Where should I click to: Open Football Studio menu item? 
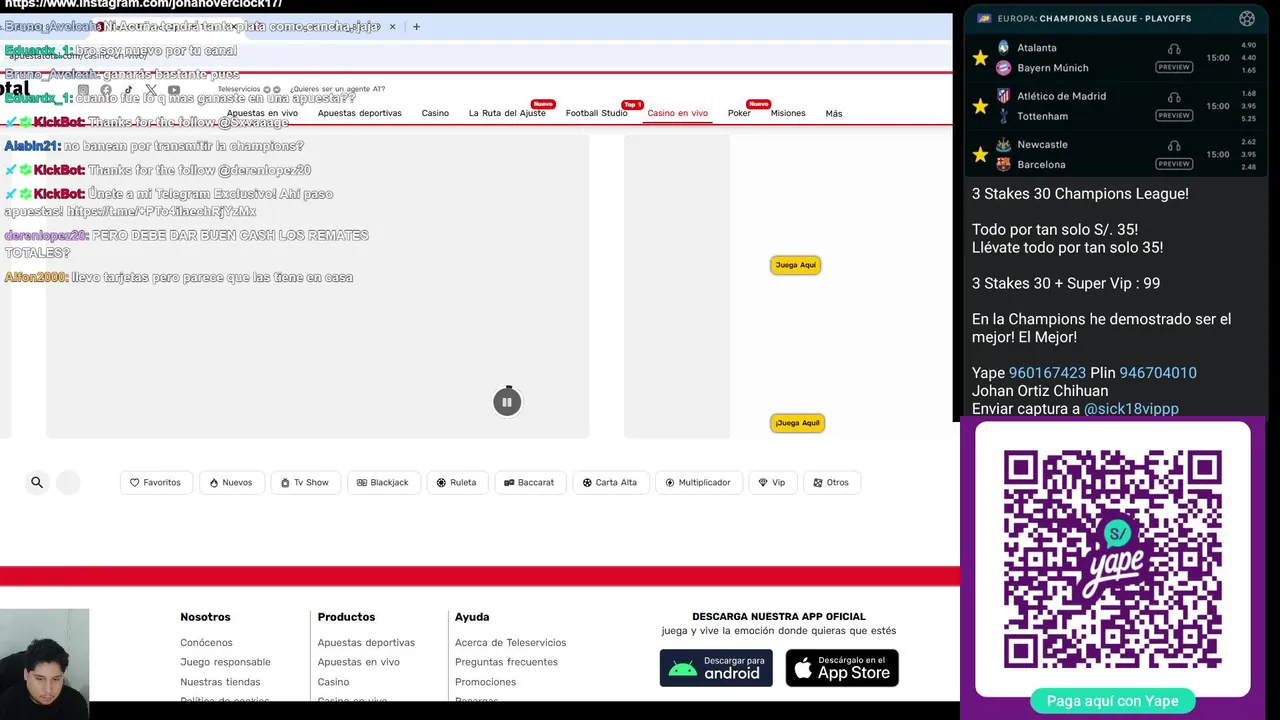point(597,113)
